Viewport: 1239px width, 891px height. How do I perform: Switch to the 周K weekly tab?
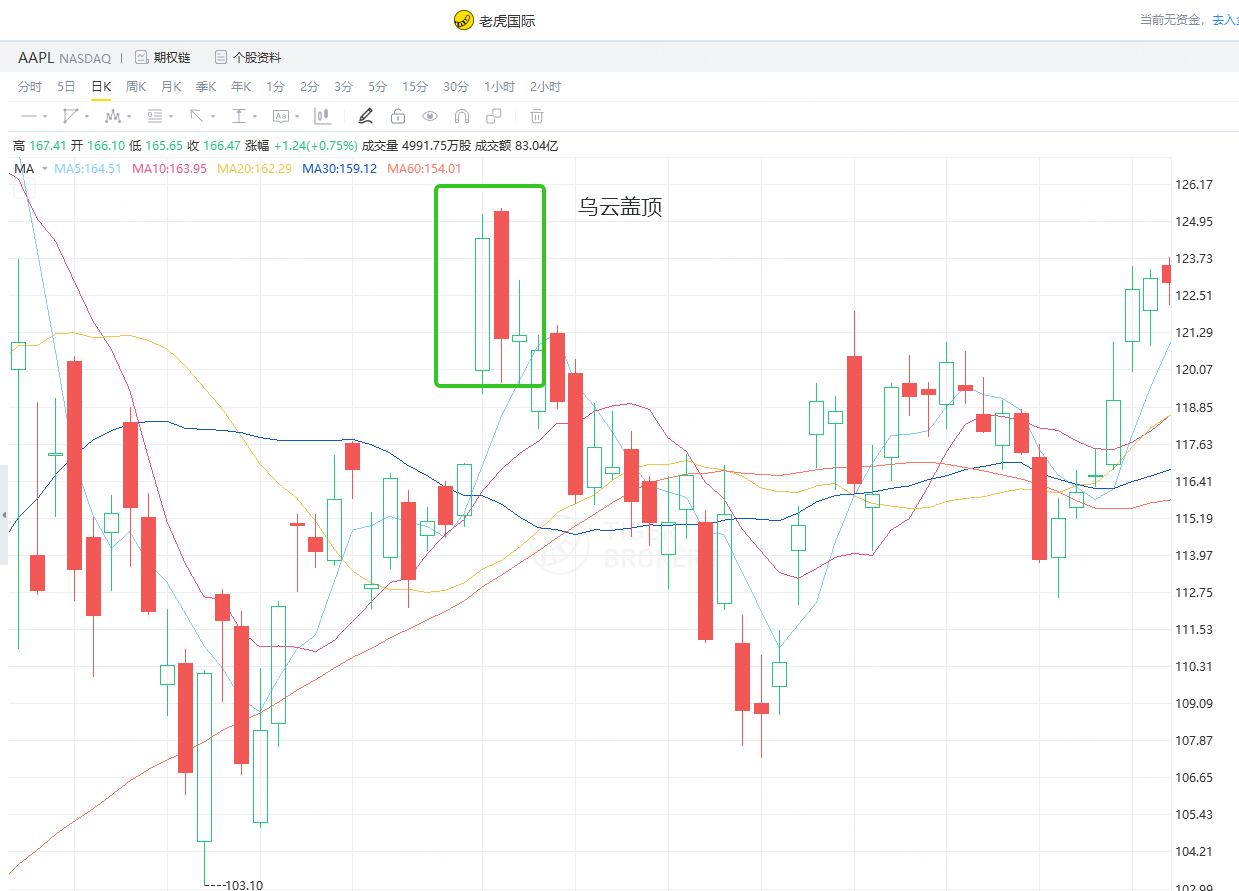(x=136, y=87)
